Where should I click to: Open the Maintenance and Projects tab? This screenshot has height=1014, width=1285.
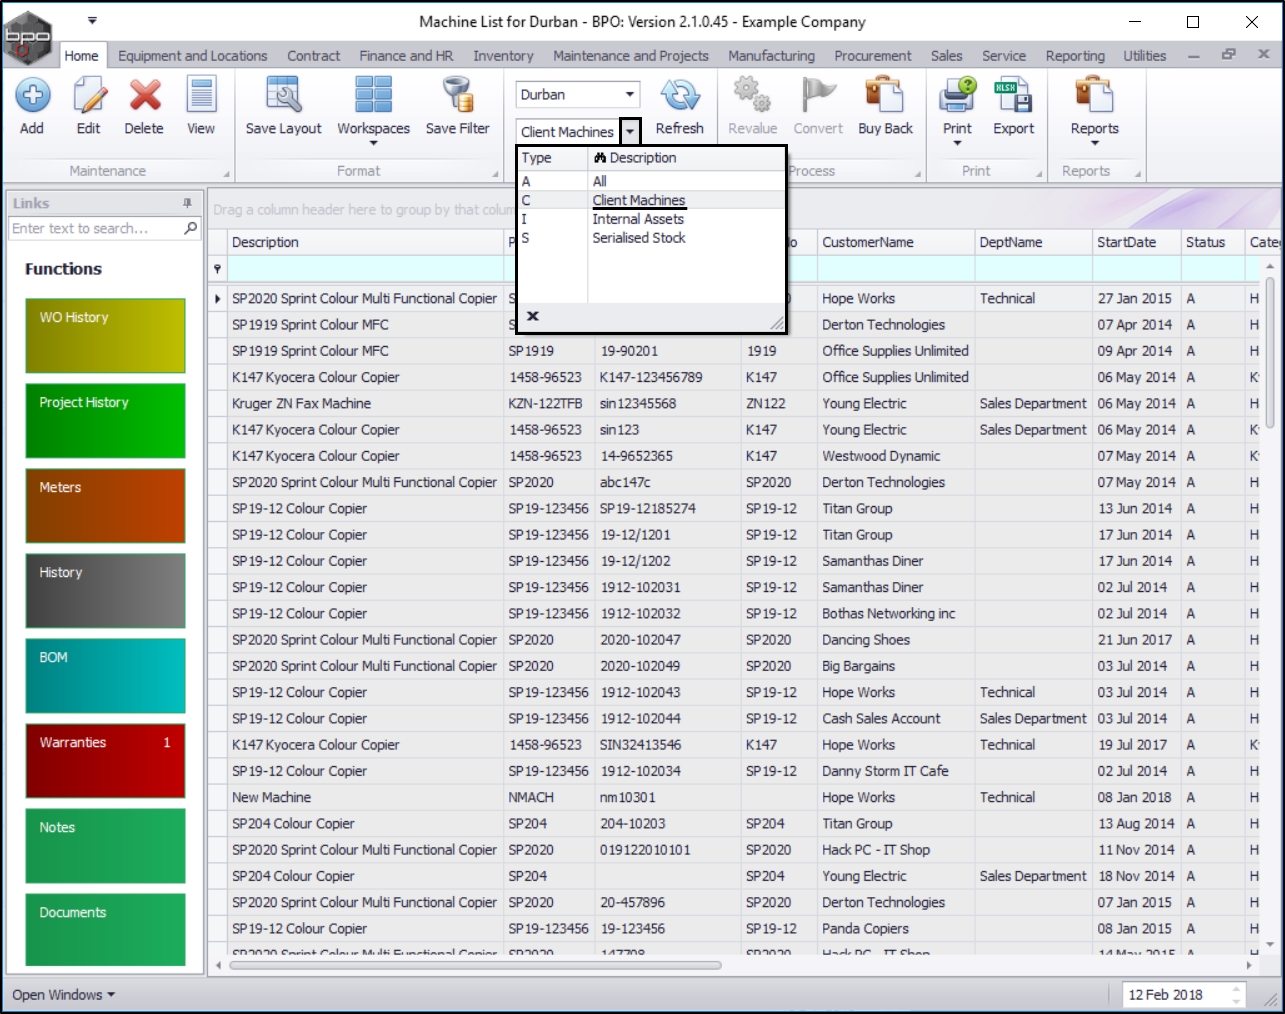tap(630, 56)
